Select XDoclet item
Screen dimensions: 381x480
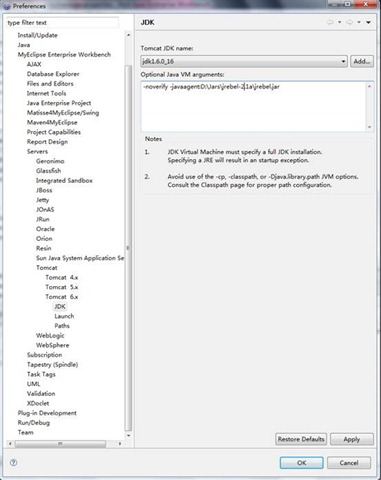coord(38,403)
